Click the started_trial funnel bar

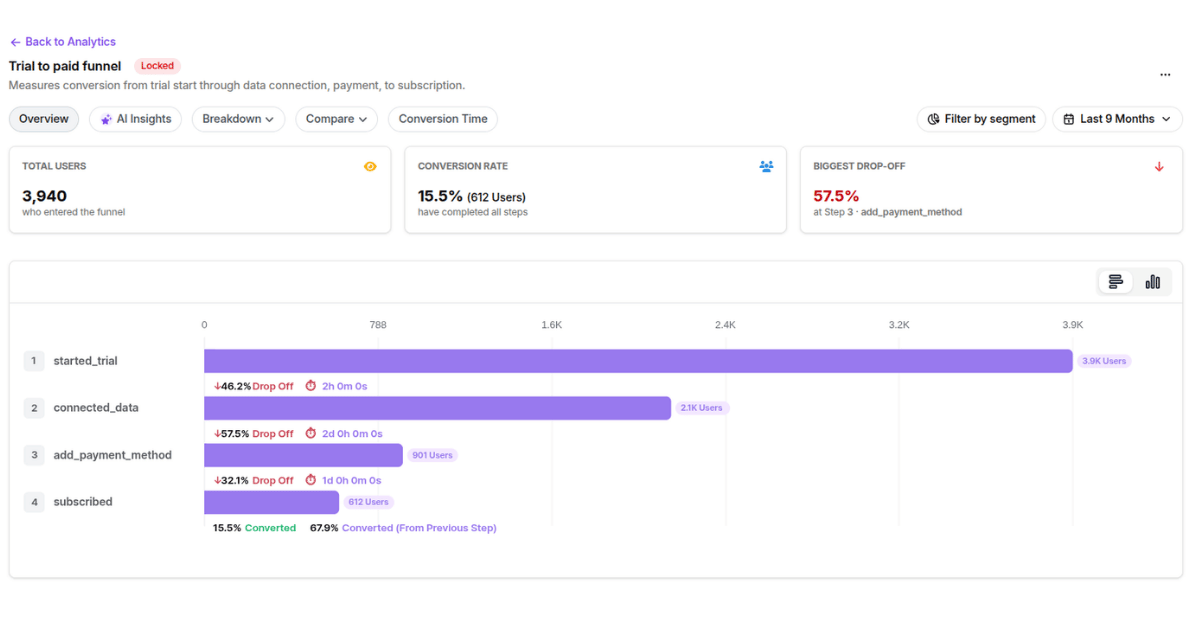(638, 361)
